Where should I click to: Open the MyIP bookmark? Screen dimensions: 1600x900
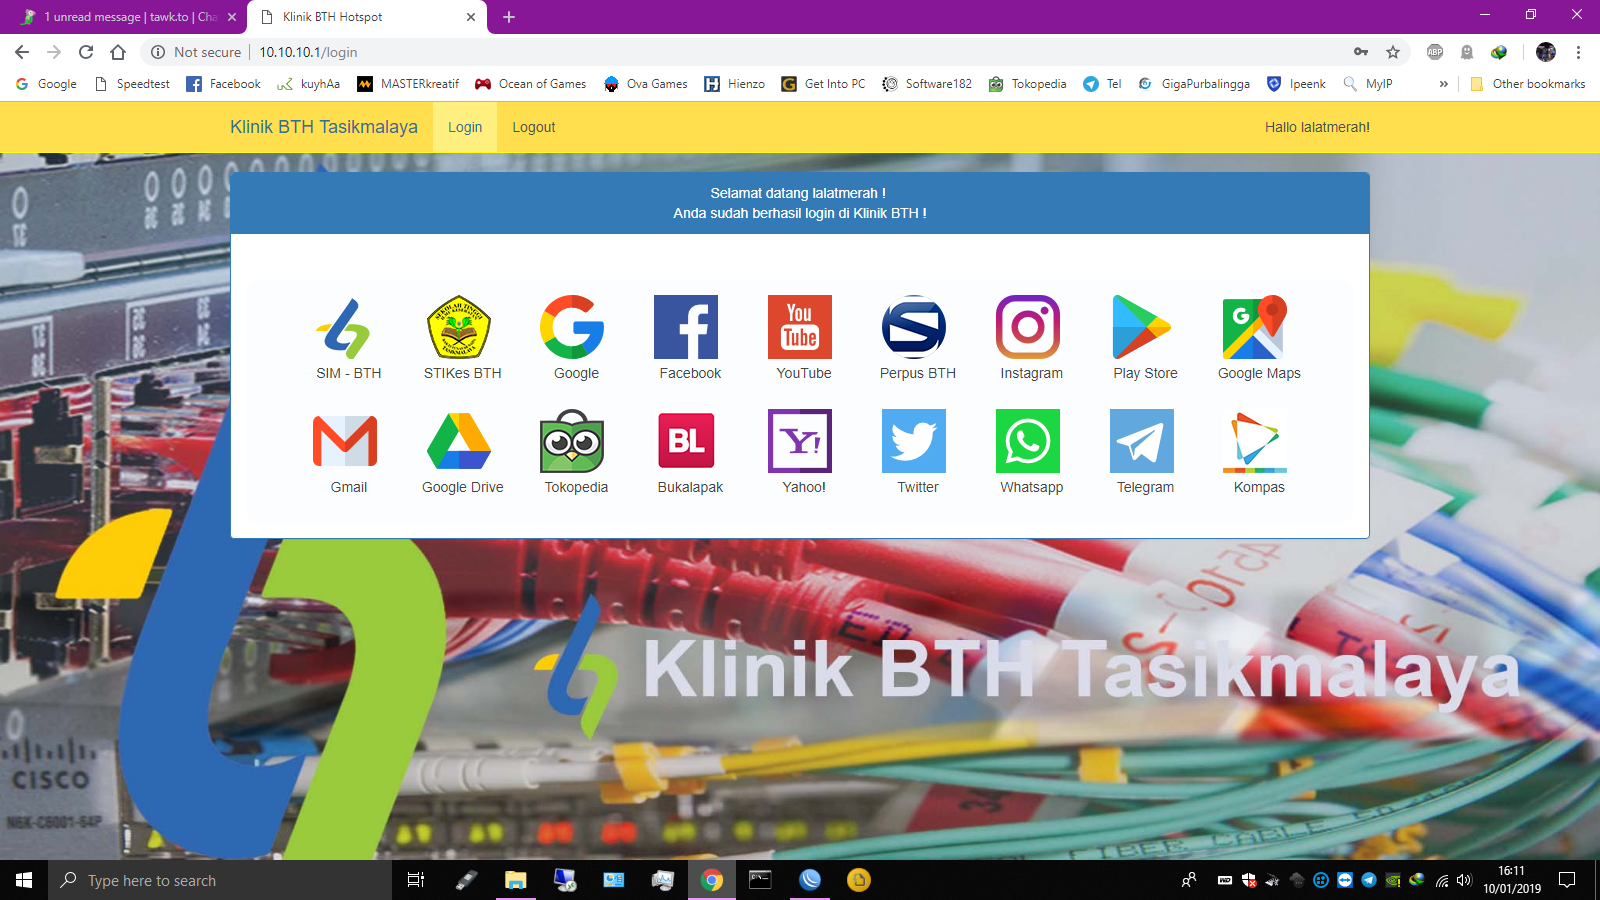[1368, 84]
